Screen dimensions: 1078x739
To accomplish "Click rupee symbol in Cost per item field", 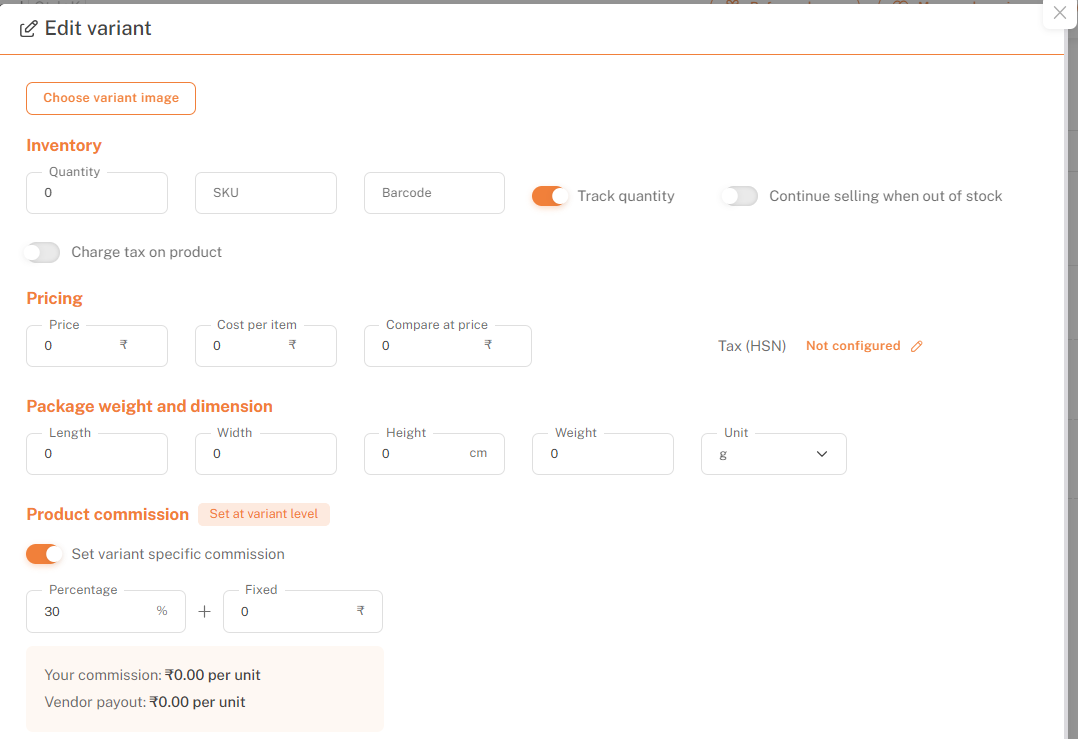I will click(x=292, y=344).
